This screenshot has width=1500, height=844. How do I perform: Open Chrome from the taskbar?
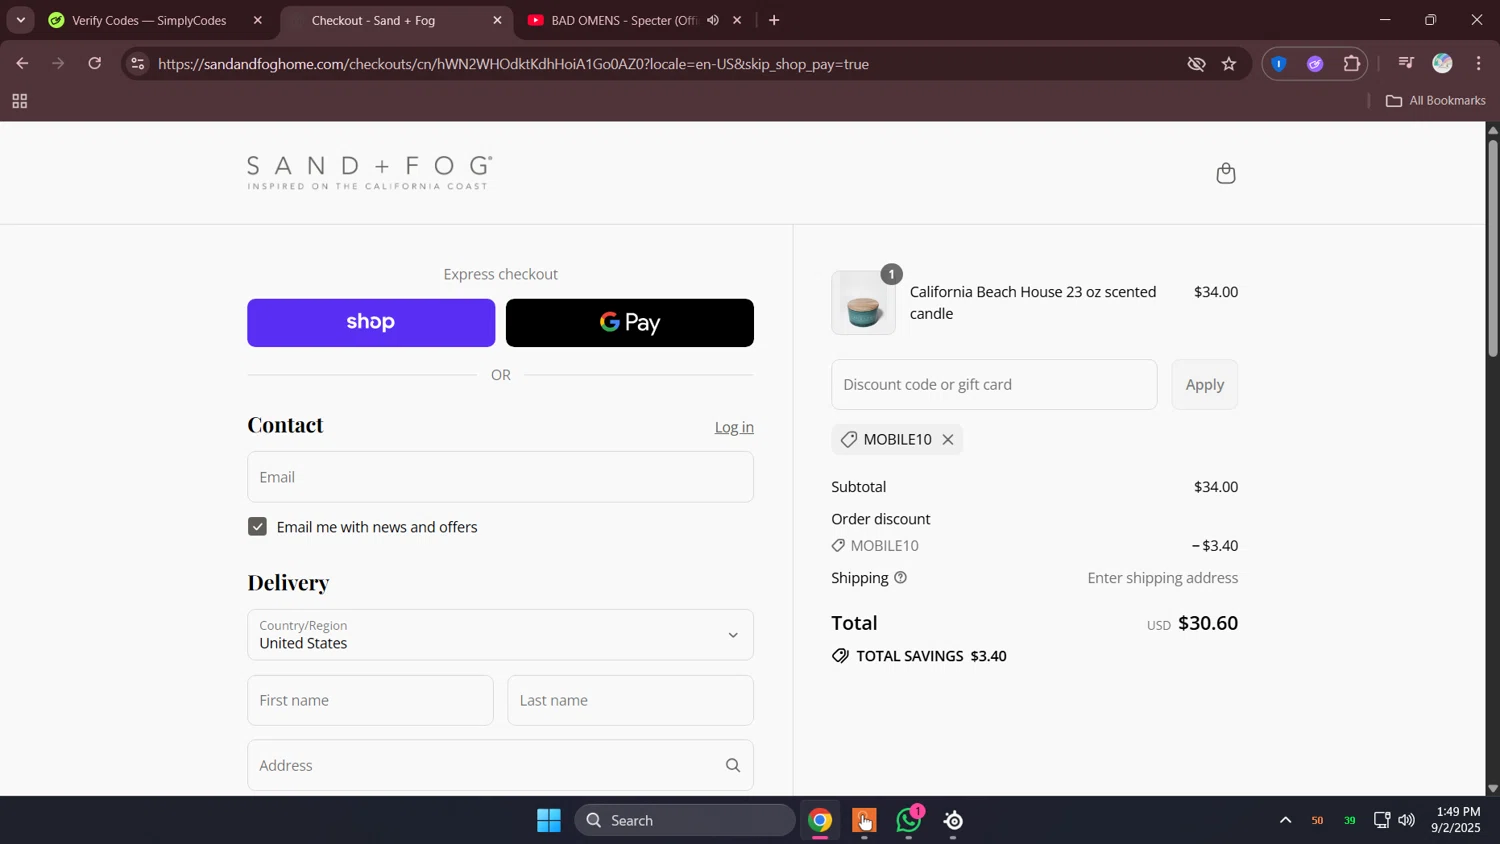click(820, 821)
